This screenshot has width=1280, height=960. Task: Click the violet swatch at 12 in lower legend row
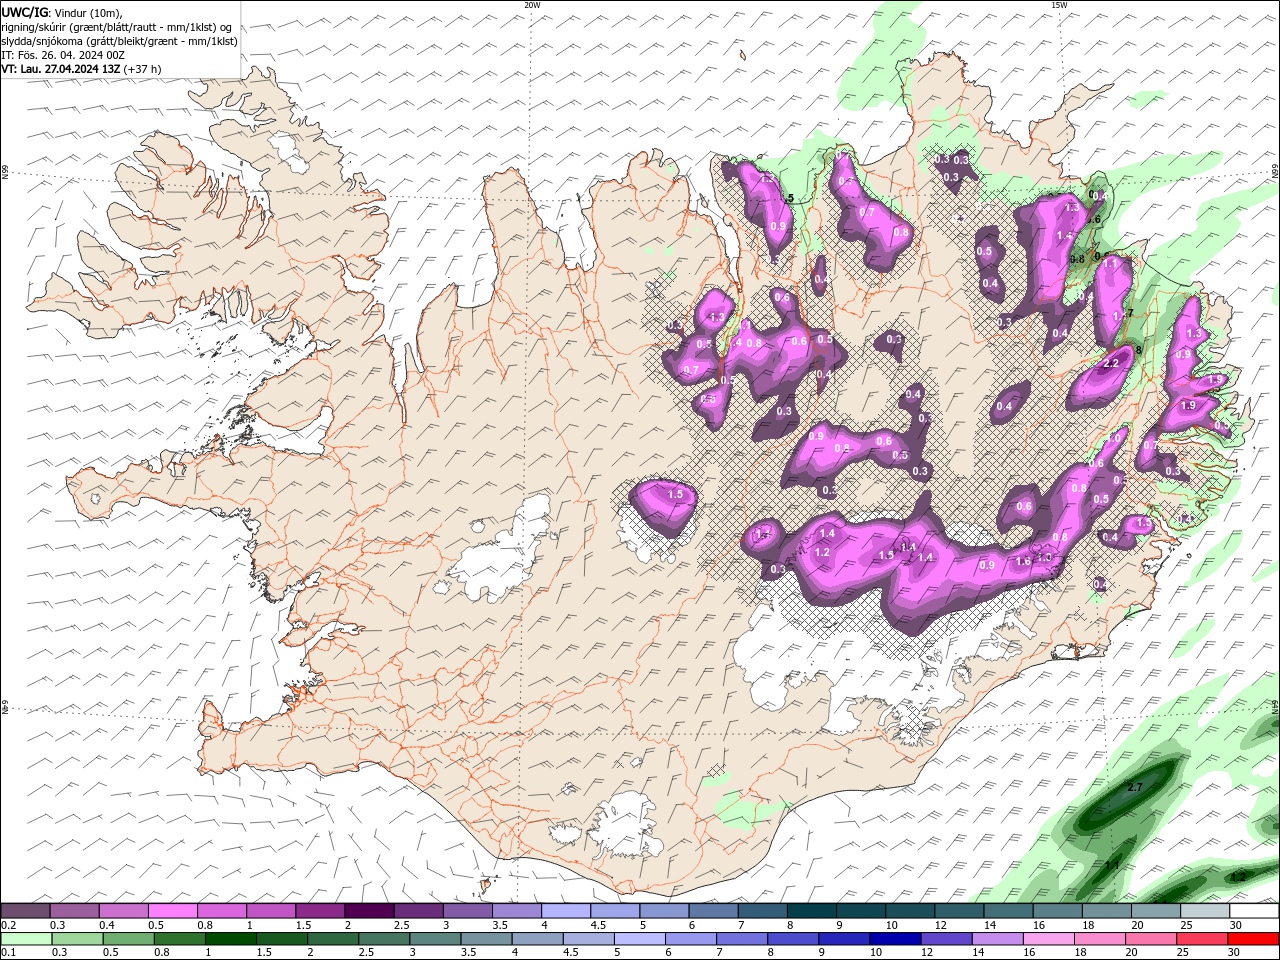click(x=946, y=938)
